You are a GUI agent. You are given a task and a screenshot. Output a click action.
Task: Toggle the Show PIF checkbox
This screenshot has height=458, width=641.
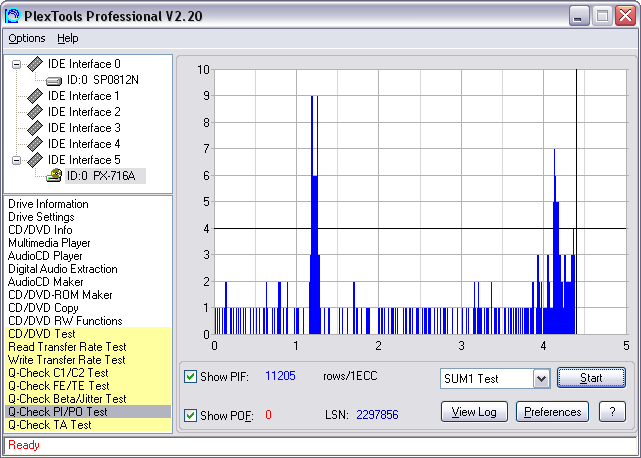point(190,376)
